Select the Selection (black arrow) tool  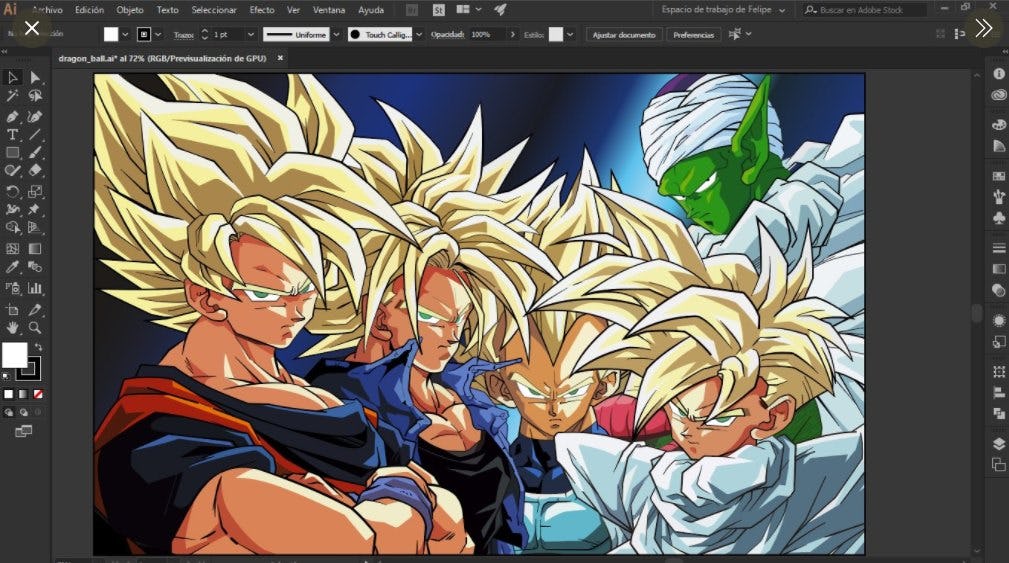click(12, 77)
